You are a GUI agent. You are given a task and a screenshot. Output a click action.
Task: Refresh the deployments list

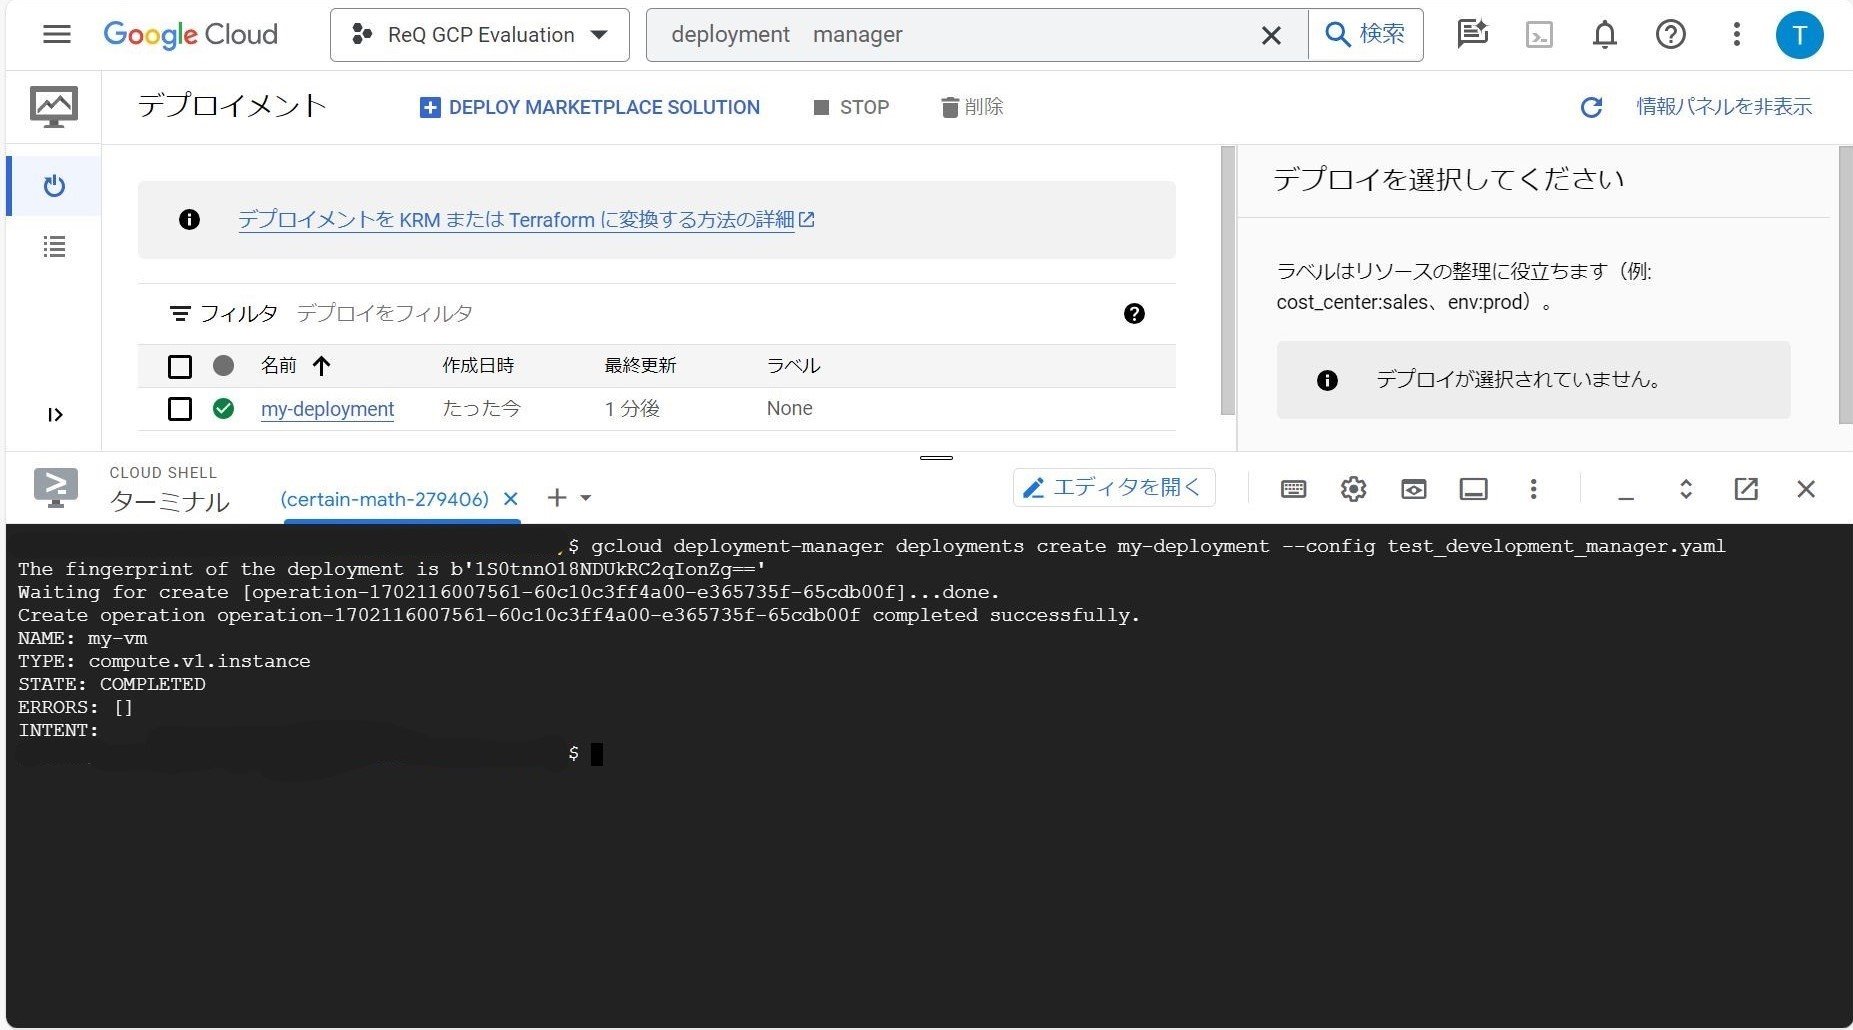1591,107
